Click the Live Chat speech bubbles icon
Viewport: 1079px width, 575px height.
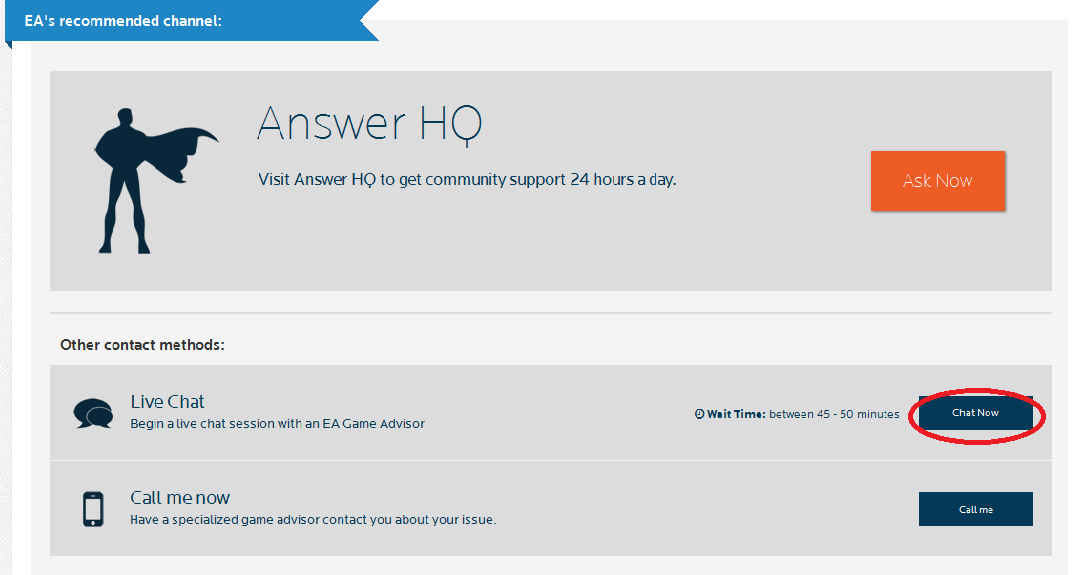point(93,413)
